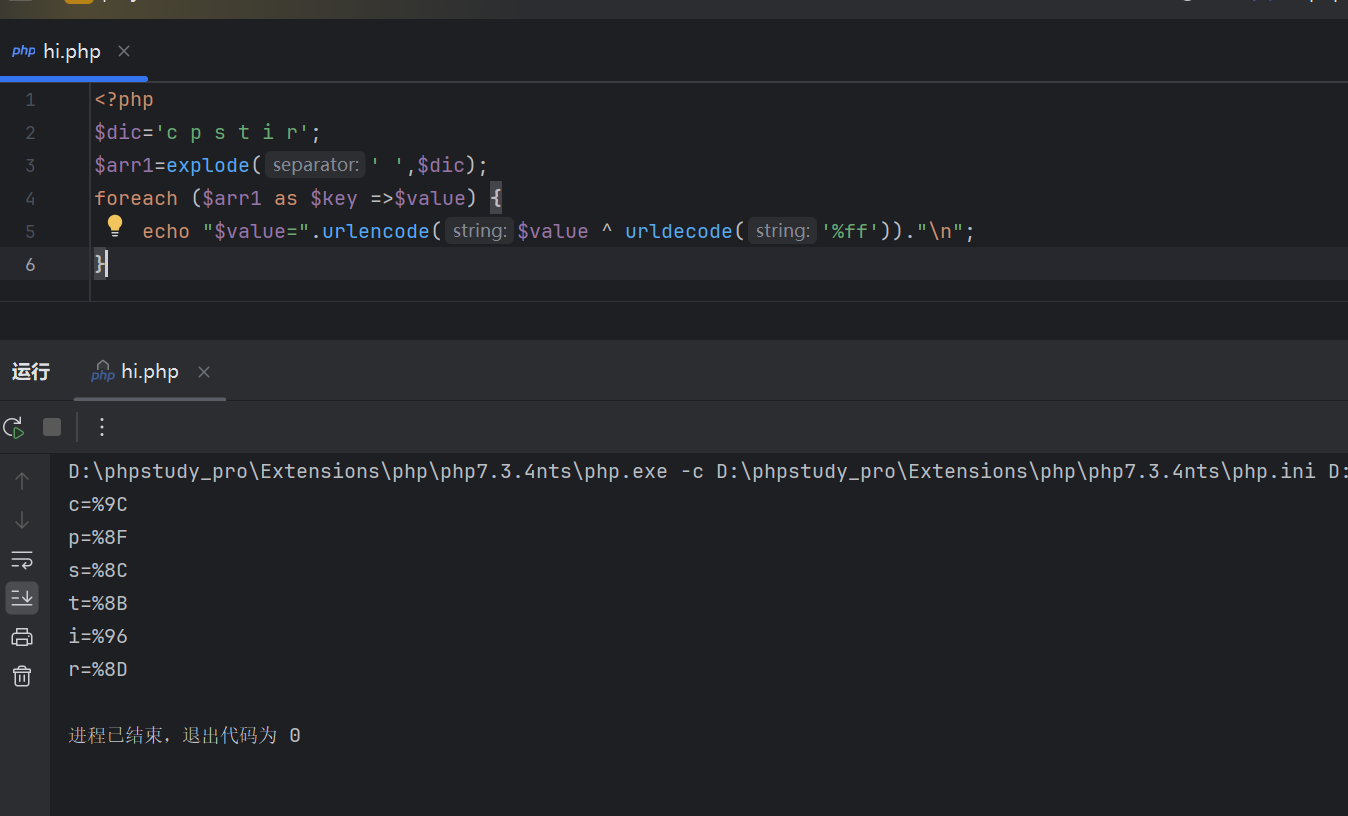Click the explode function call
This screenshot has height=816, width=1348.
[x=208, y=166]
